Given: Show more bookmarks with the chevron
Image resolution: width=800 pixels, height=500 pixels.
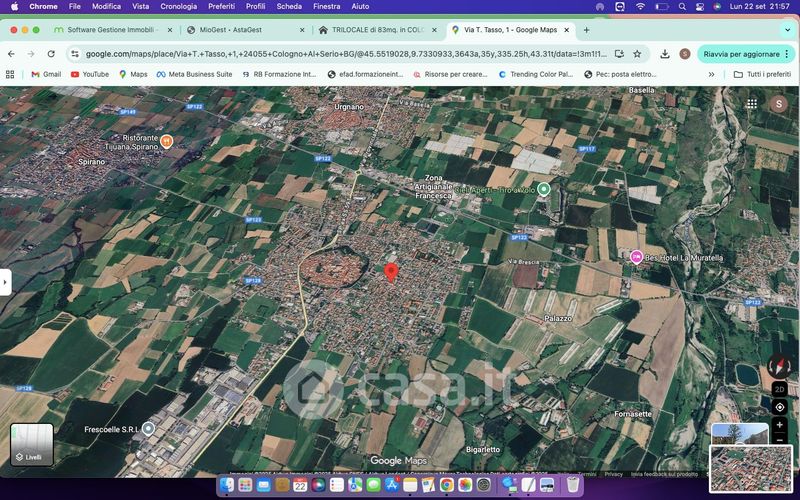Looking at the screenshot, I should 712,74.
